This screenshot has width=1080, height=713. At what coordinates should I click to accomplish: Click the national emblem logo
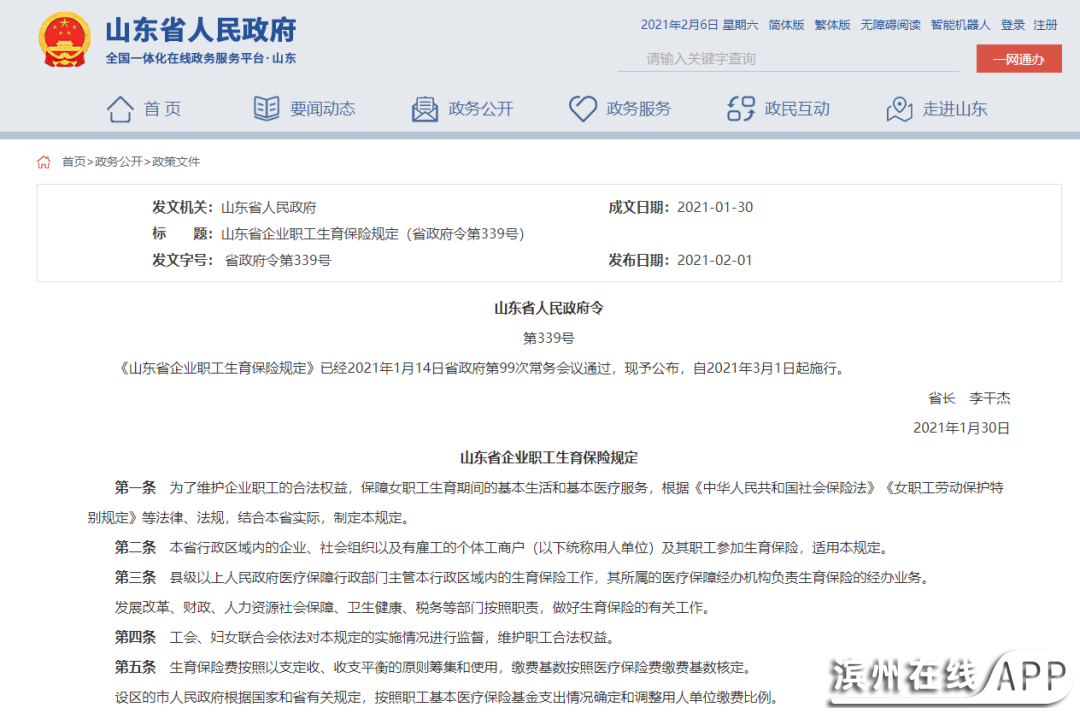pyautogui.click(x=64, y=41)
